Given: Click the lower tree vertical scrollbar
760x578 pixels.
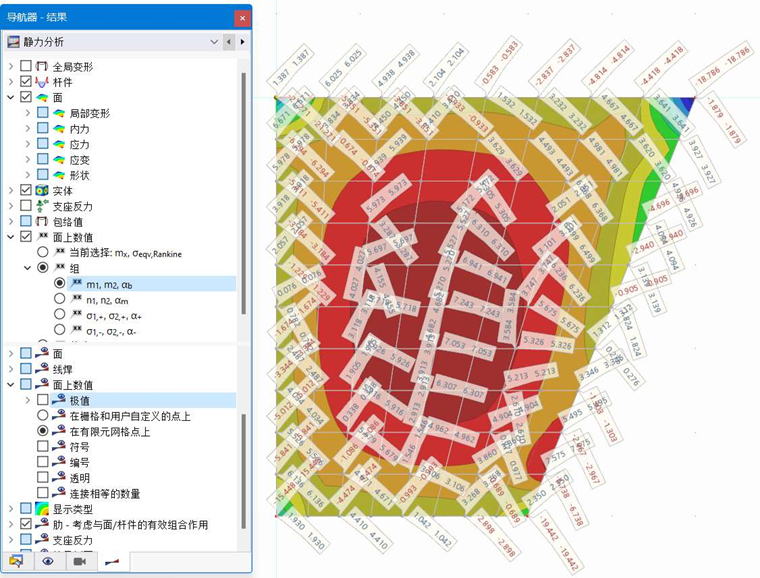Looking at the screenshot, I should click(243, 471).
